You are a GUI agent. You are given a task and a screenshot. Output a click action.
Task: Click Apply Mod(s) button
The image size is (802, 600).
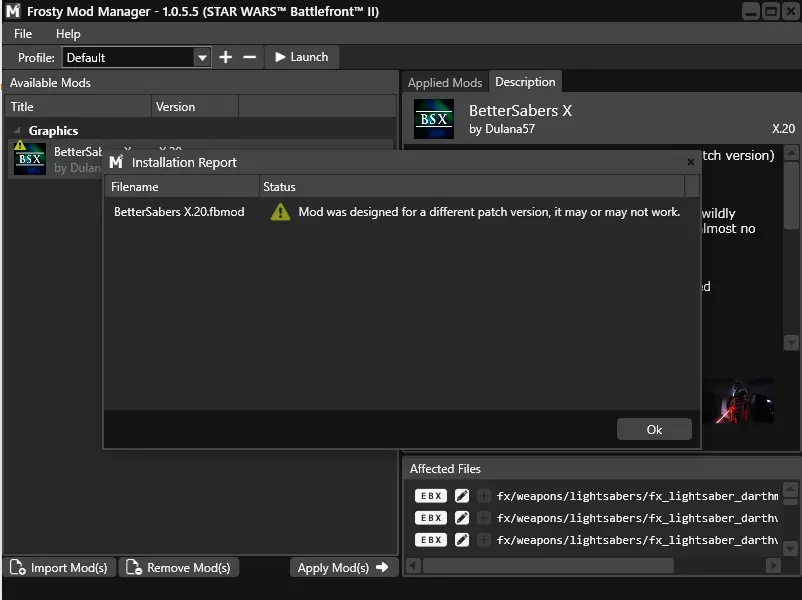point(343,567)
